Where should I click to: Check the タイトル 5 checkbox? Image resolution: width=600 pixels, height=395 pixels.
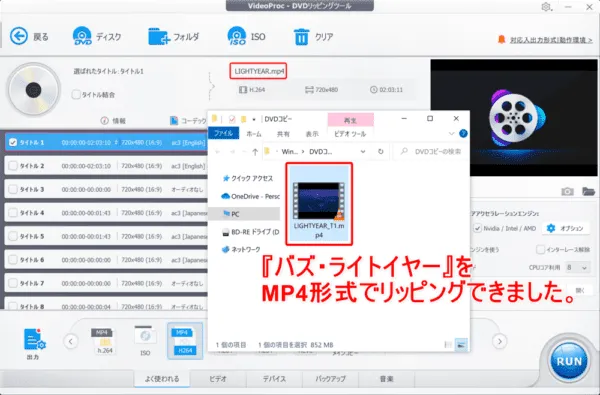point(13,236)
